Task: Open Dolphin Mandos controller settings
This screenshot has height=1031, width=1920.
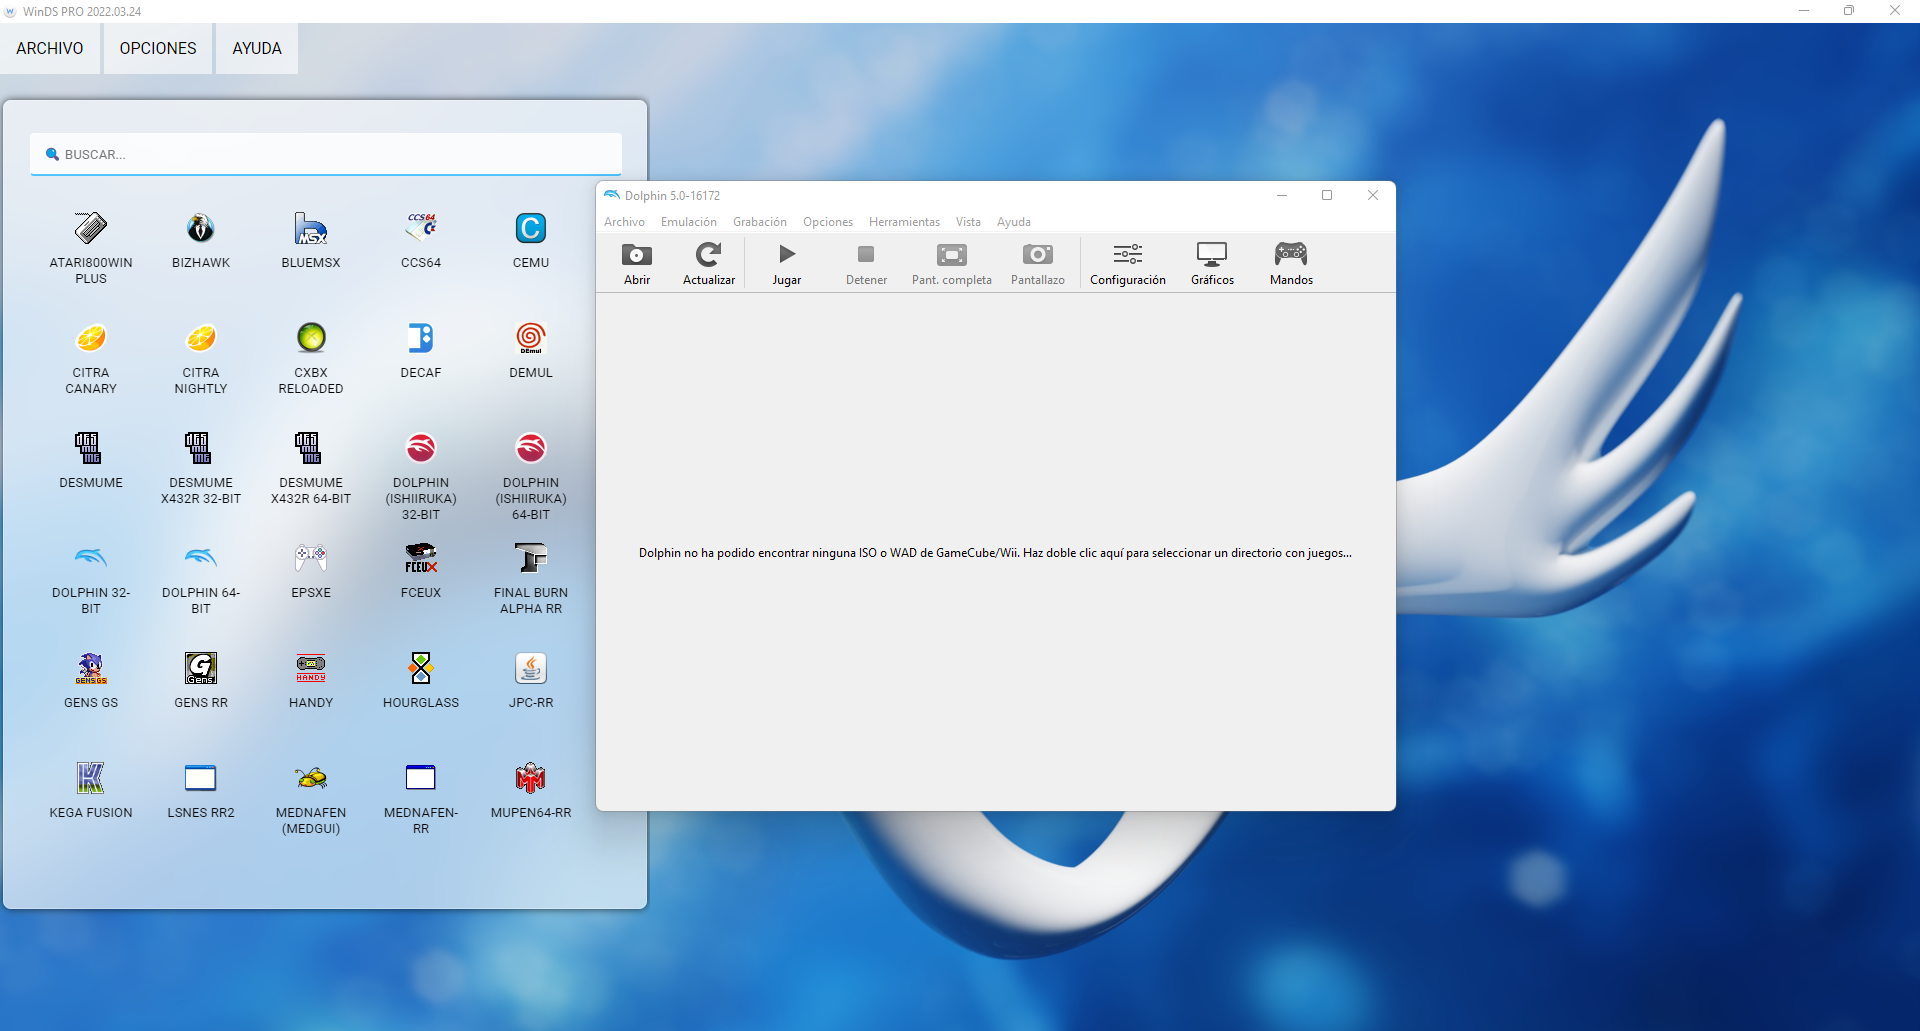Action: click(1291, 264)
